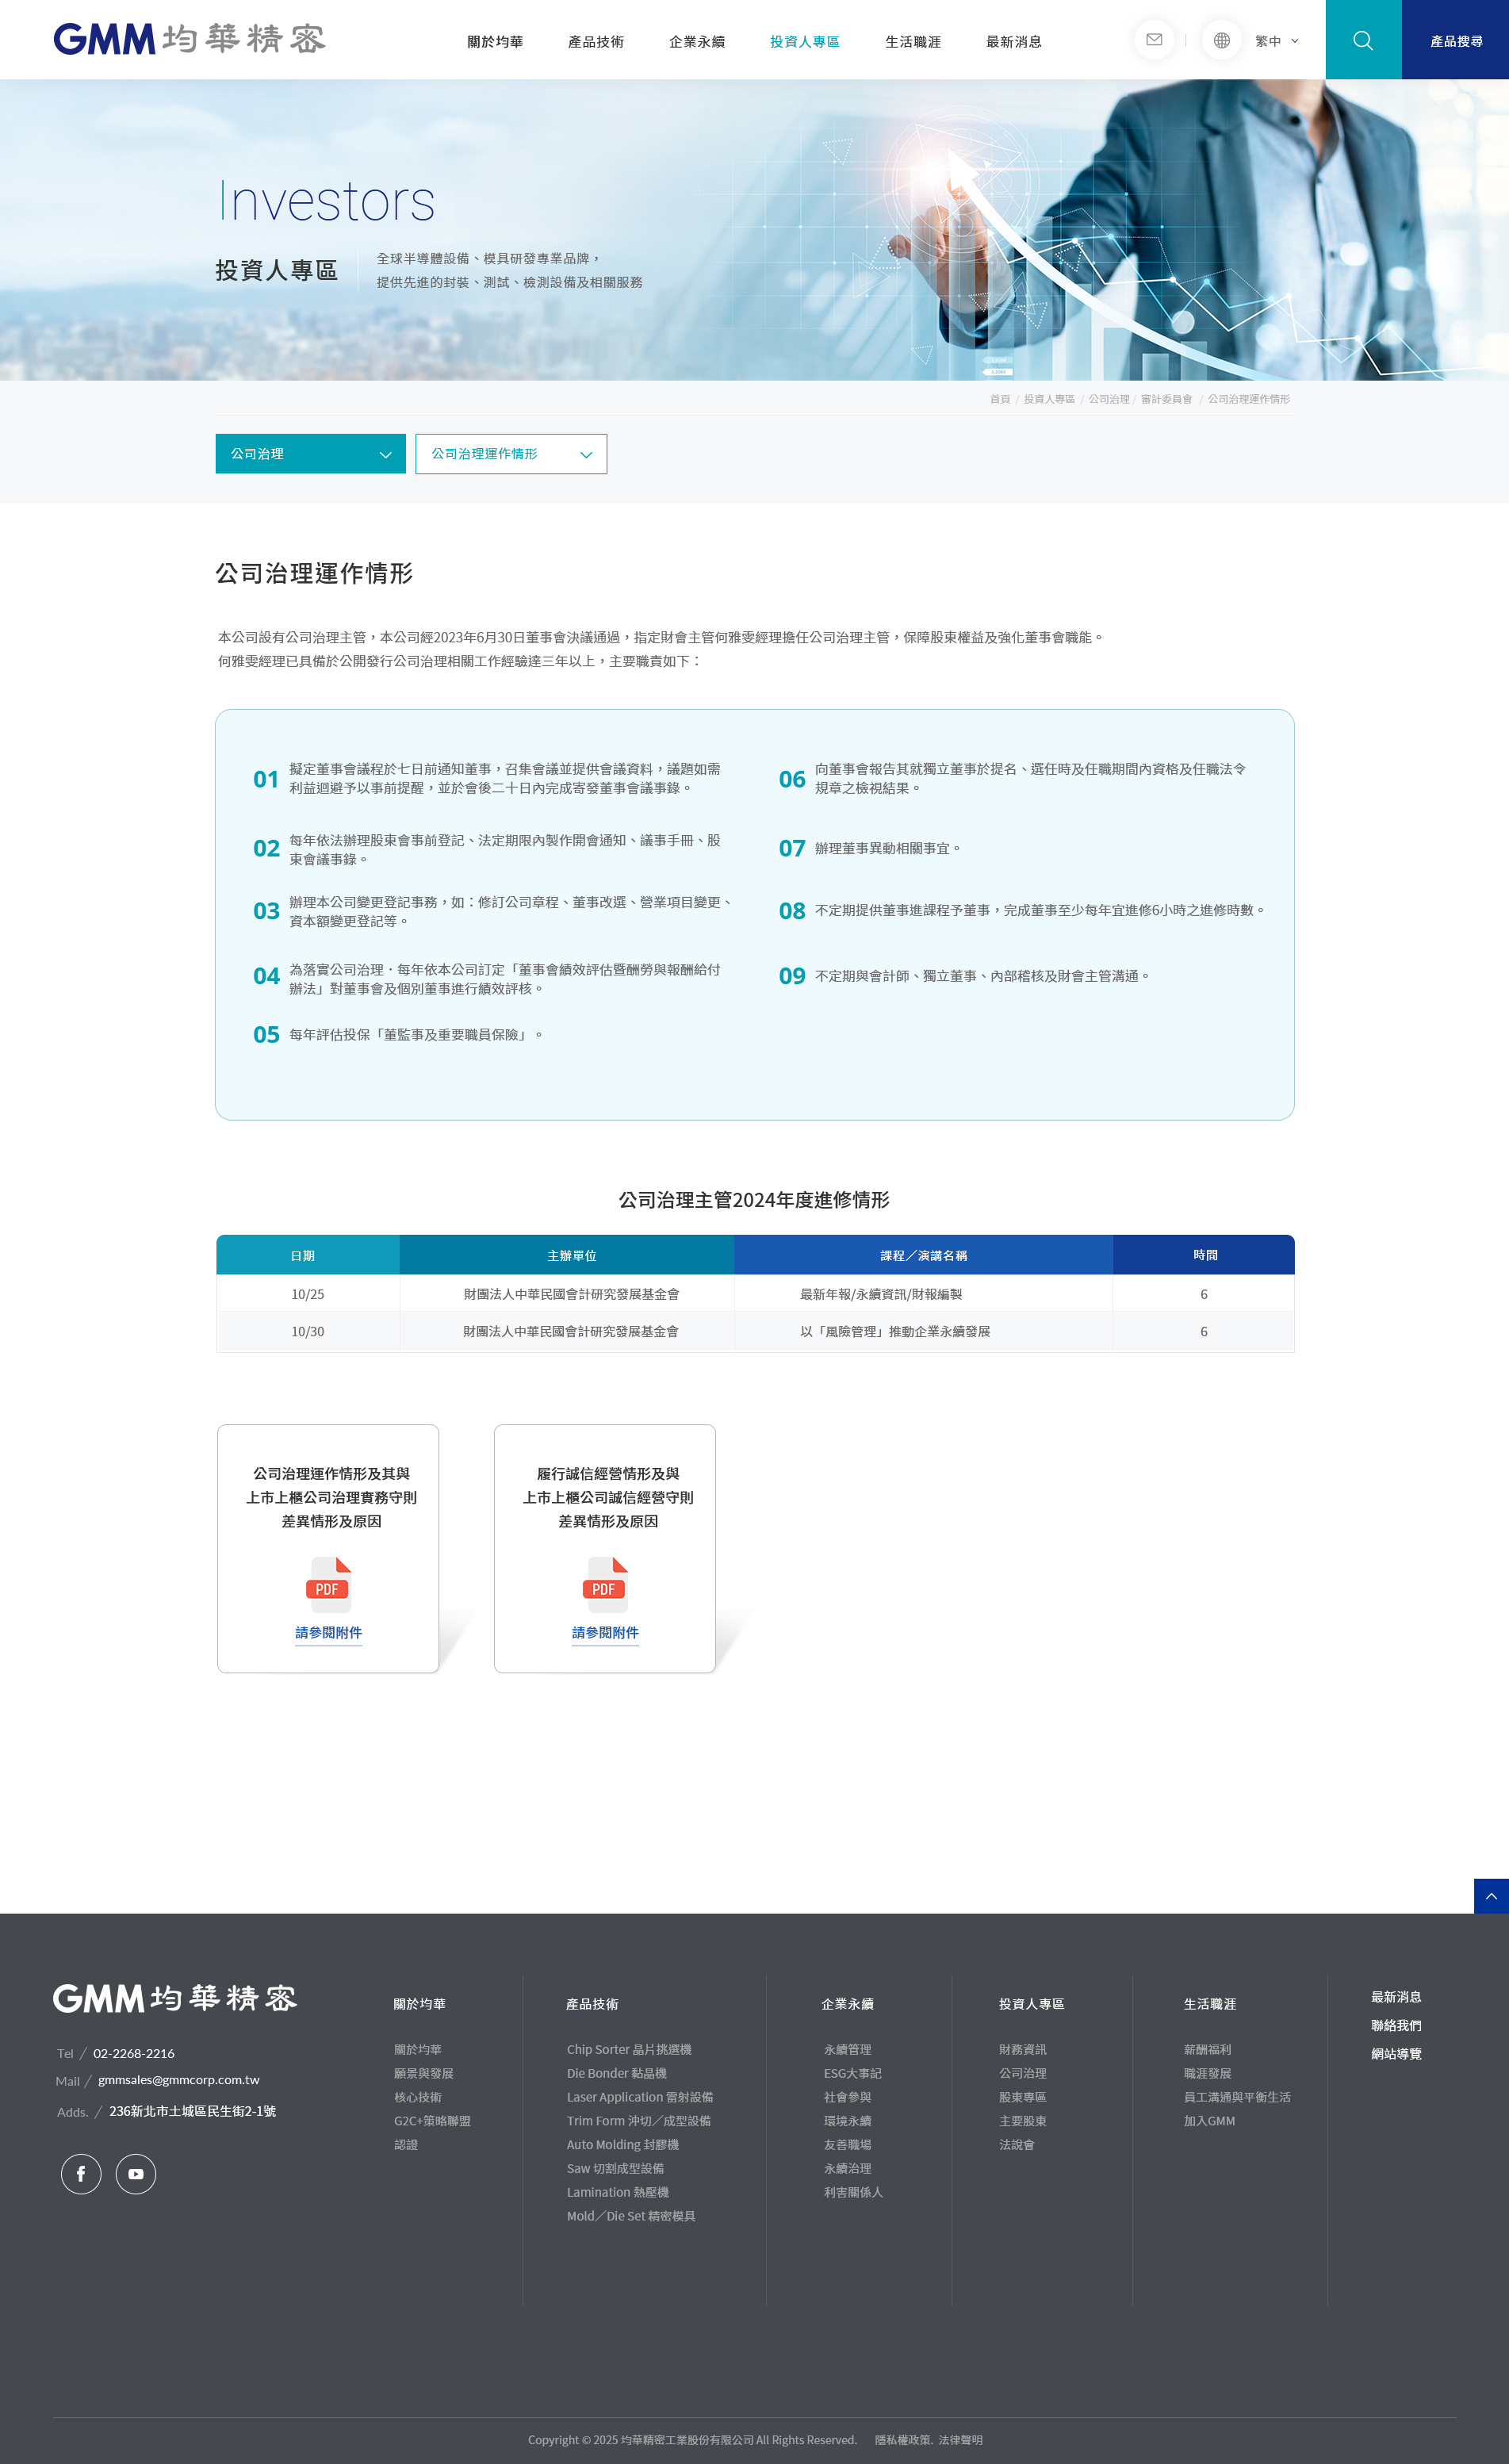Expand the 公司治理運作情形 dropdown
The height and width of the screenshot is (2464, 1509).
click(x=511, y=454)
